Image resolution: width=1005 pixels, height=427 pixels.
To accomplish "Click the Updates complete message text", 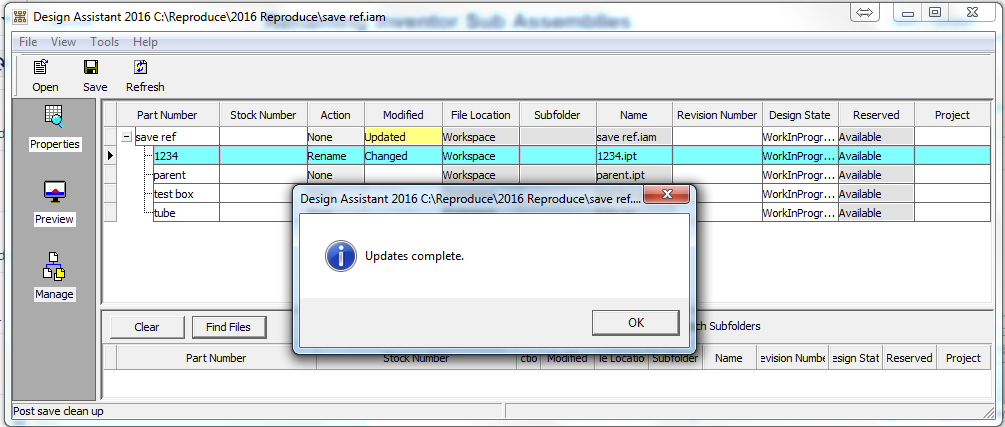I will tap(414, 256).
